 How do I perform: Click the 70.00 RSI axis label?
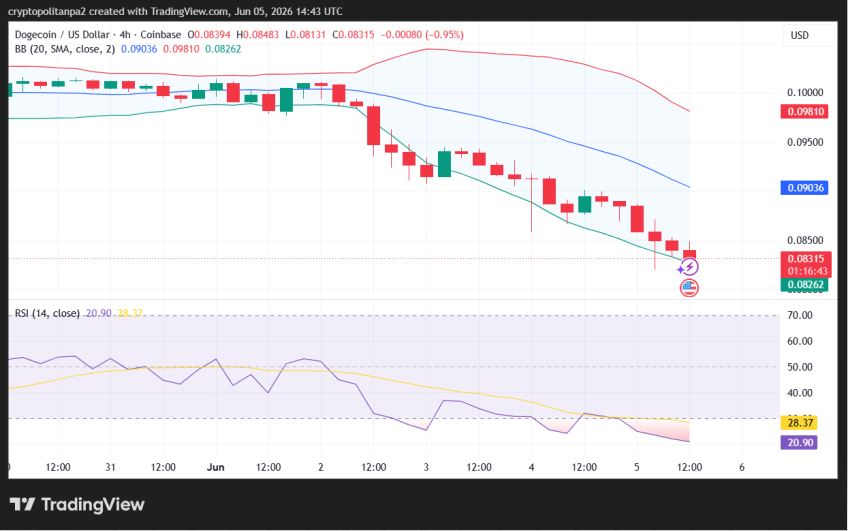[799, 315]
